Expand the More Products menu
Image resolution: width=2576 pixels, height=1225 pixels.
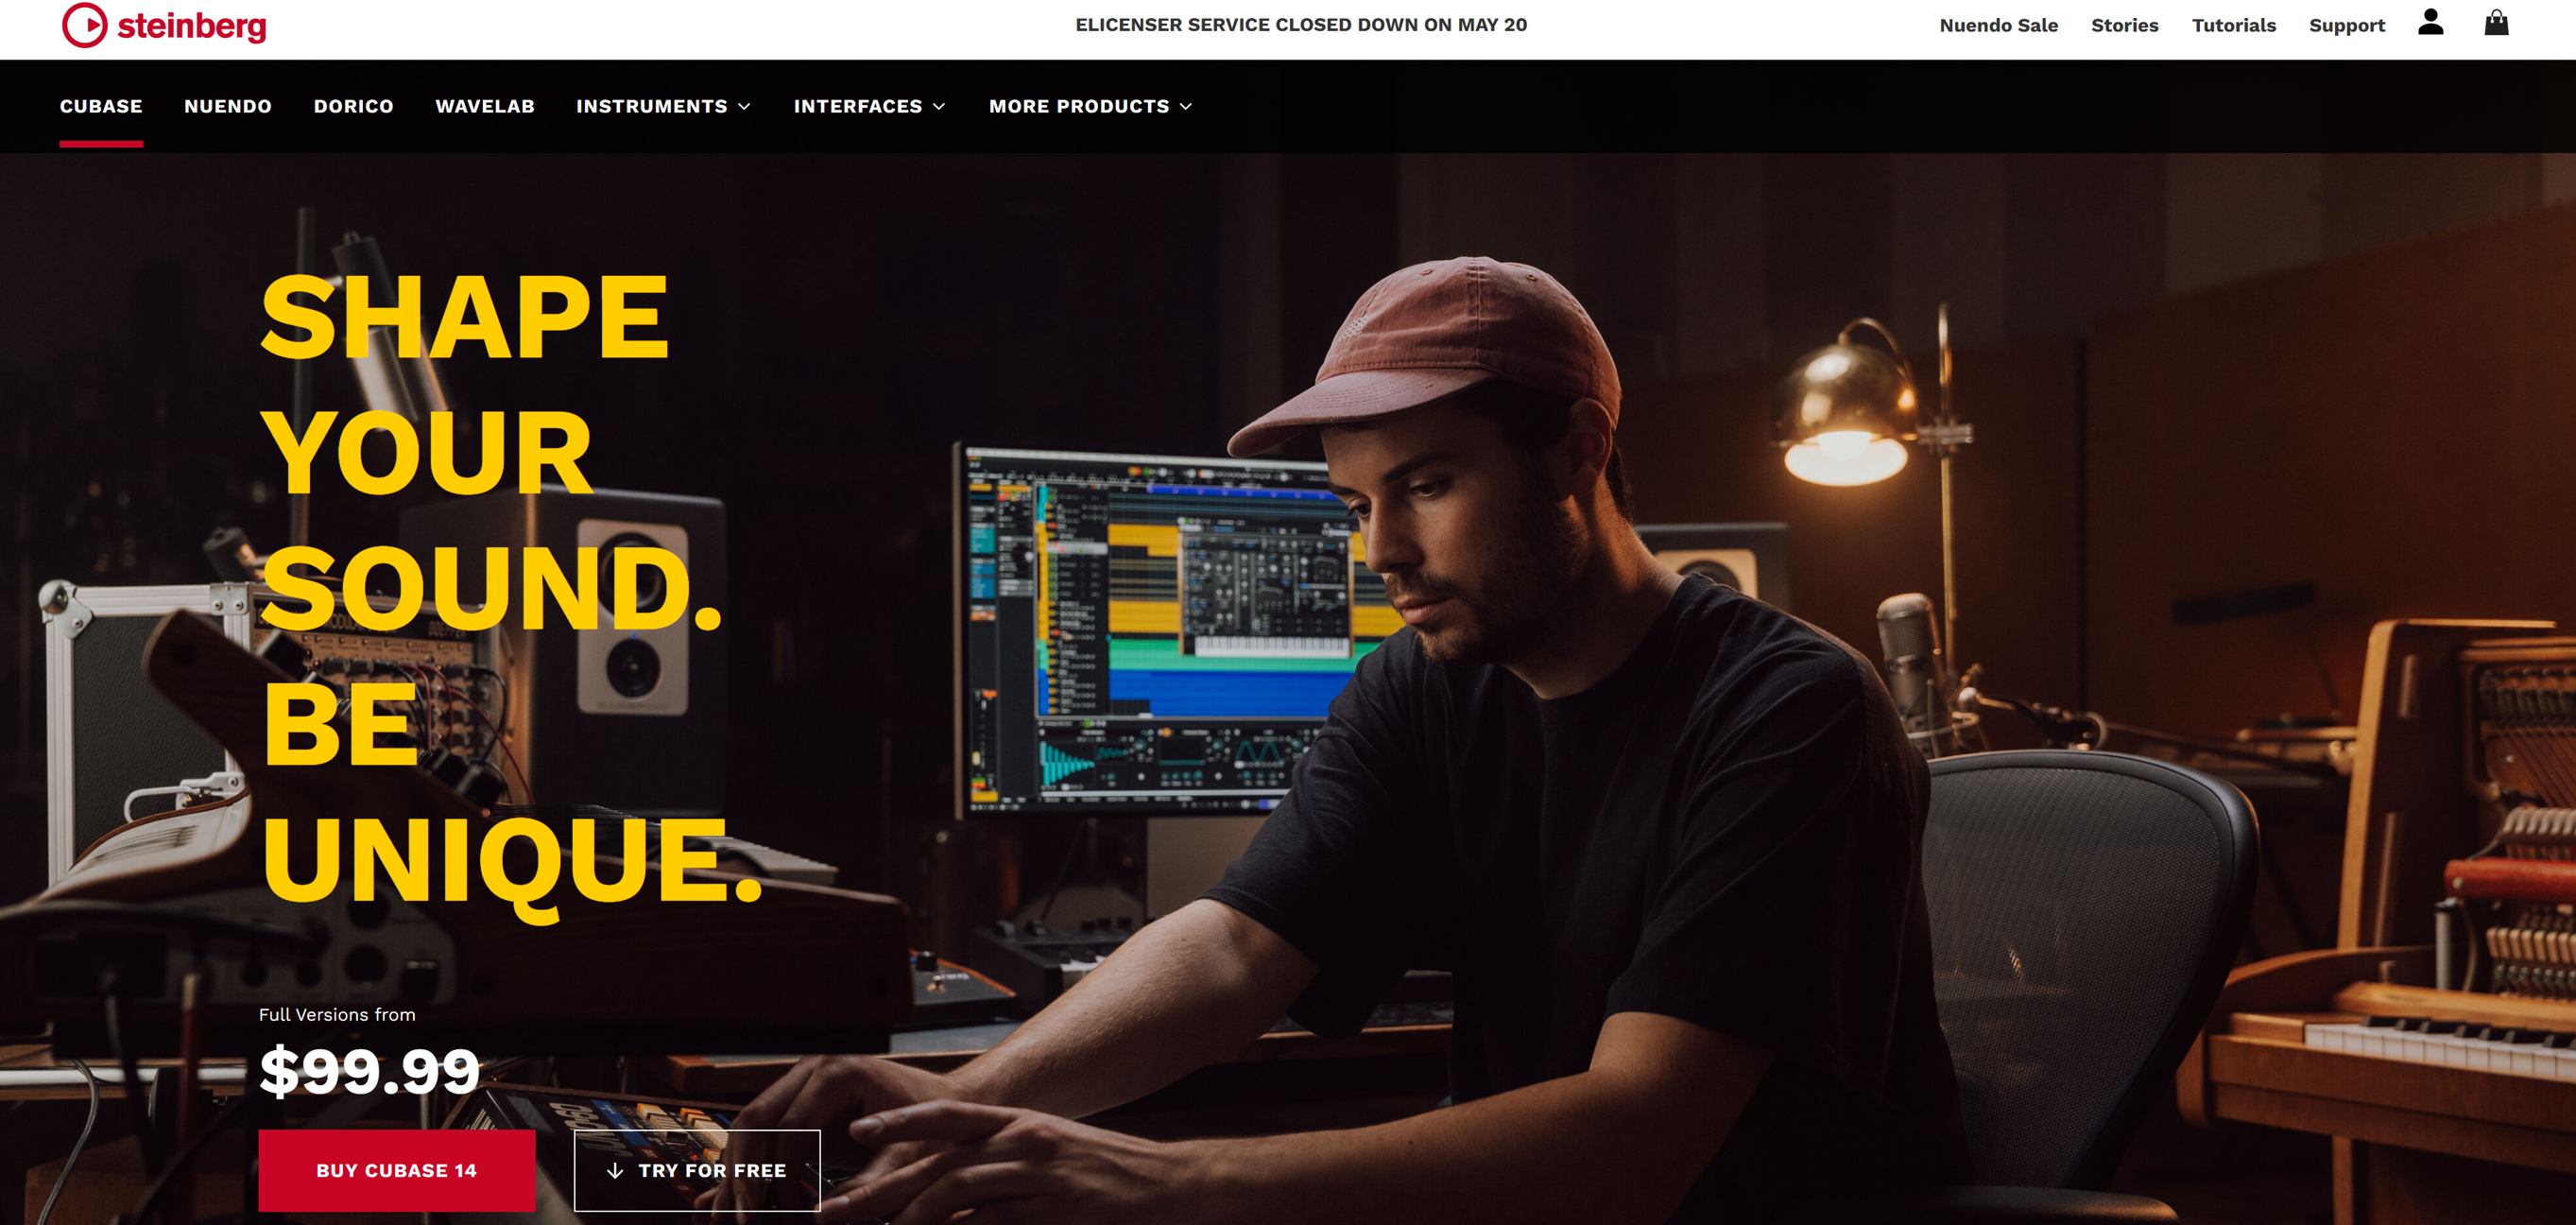1090,106
